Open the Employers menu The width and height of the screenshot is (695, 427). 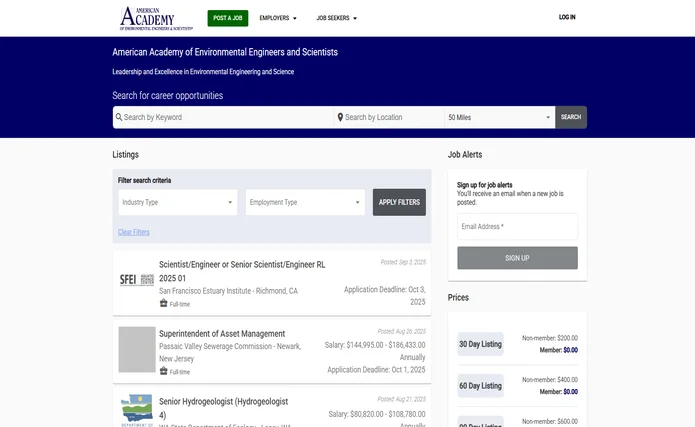[x=278, y=18]
